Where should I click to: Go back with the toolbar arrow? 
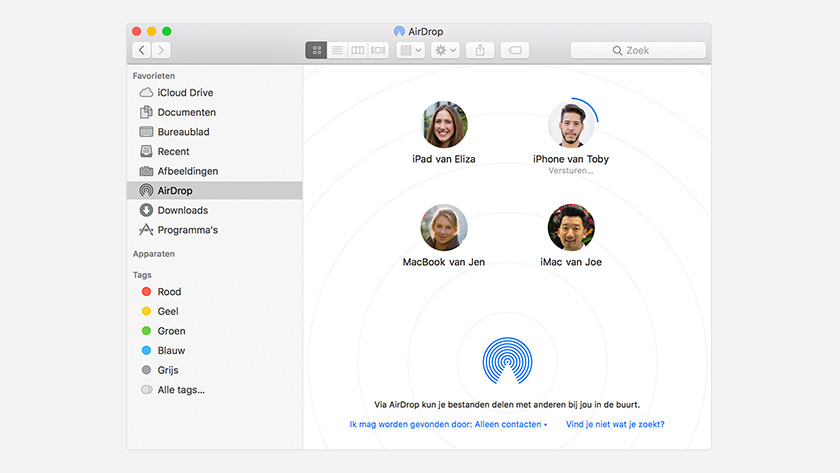(142, 50)
